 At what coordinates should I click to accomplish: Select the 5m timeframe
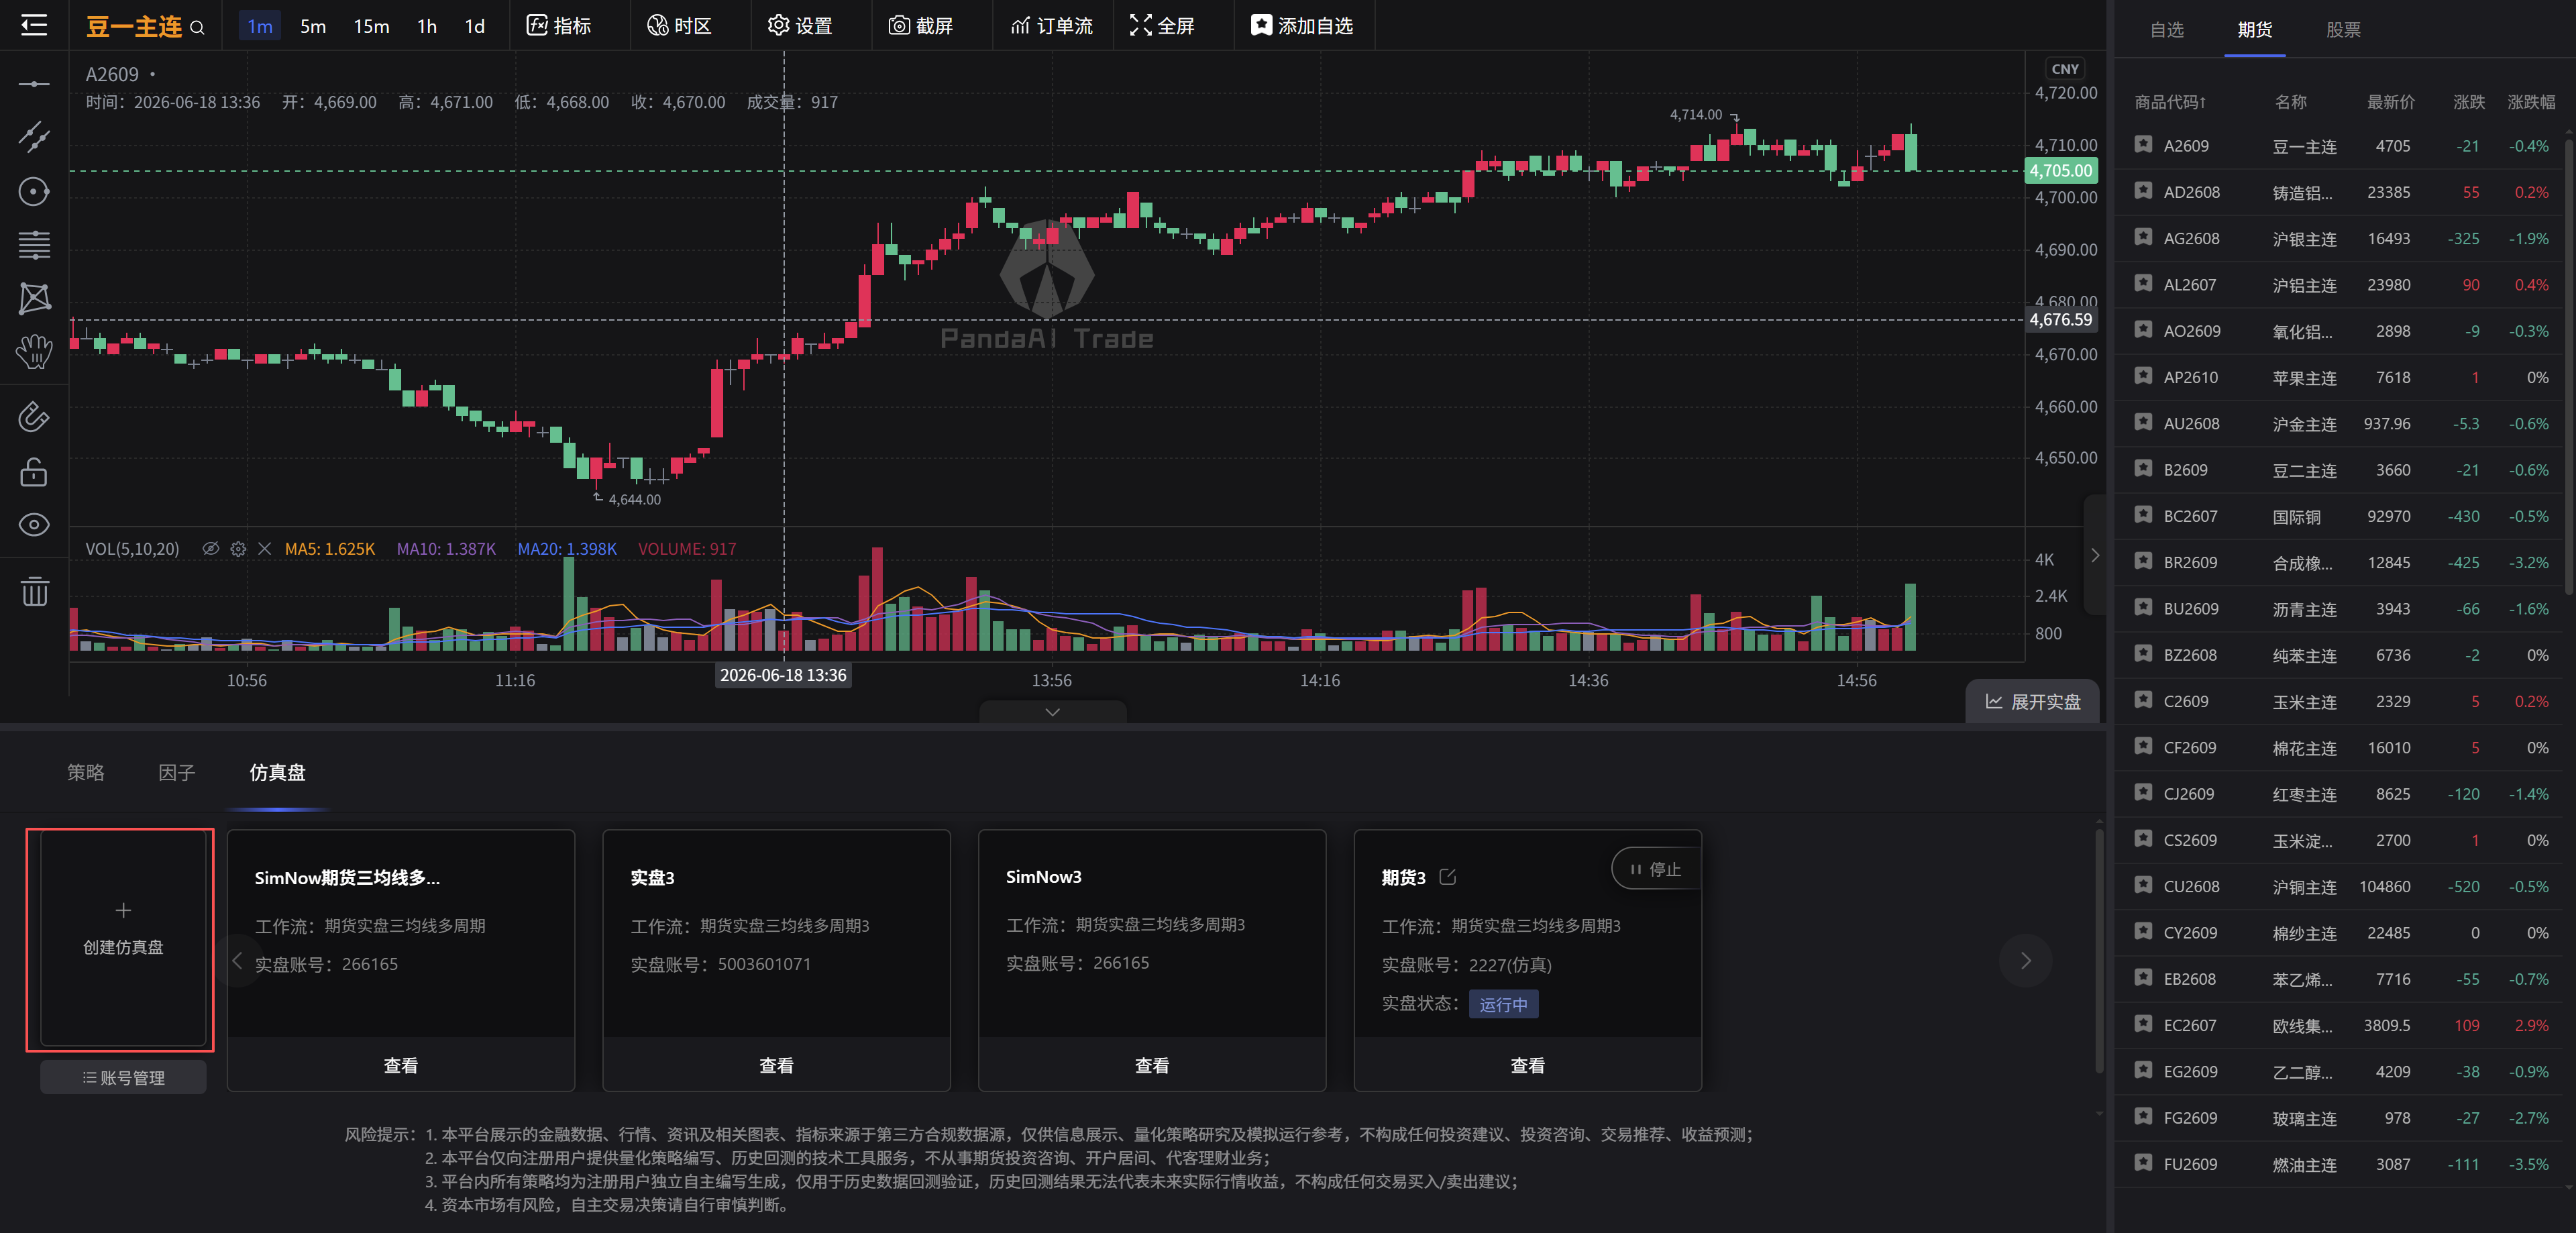click(313, 26)
